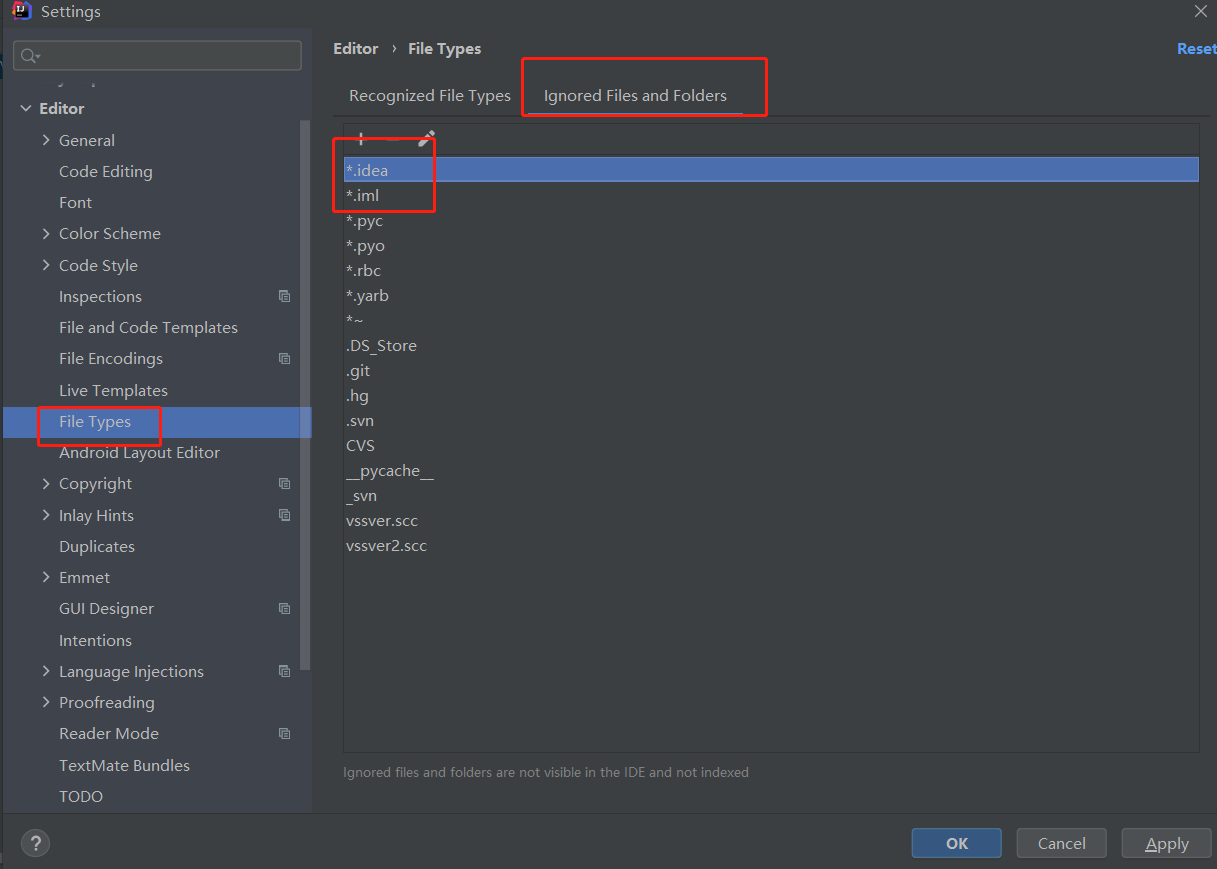Close the Settings dialog window
Image resolution: width=1217 pixels, height=869 pixels.
click(x=1200, y=11)
